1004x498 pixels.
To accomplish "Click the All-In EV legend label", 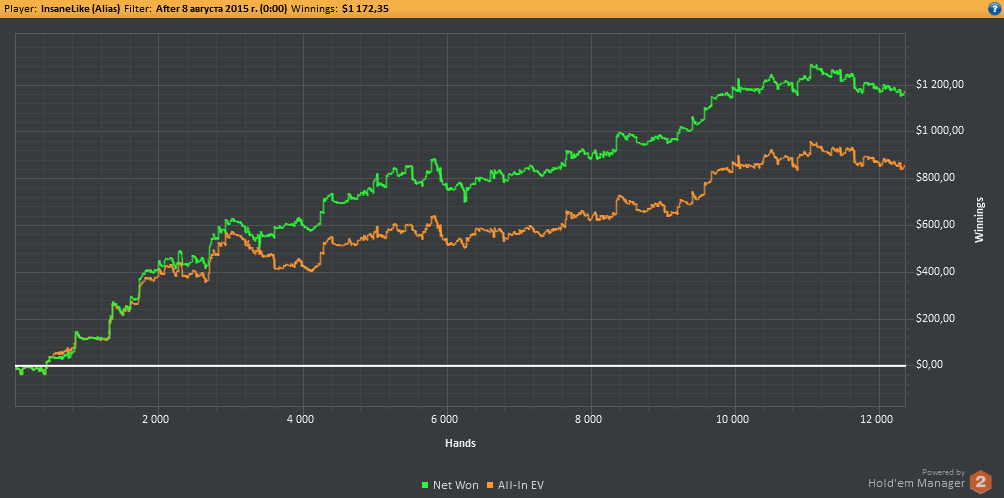I will (x=521, y=485).
